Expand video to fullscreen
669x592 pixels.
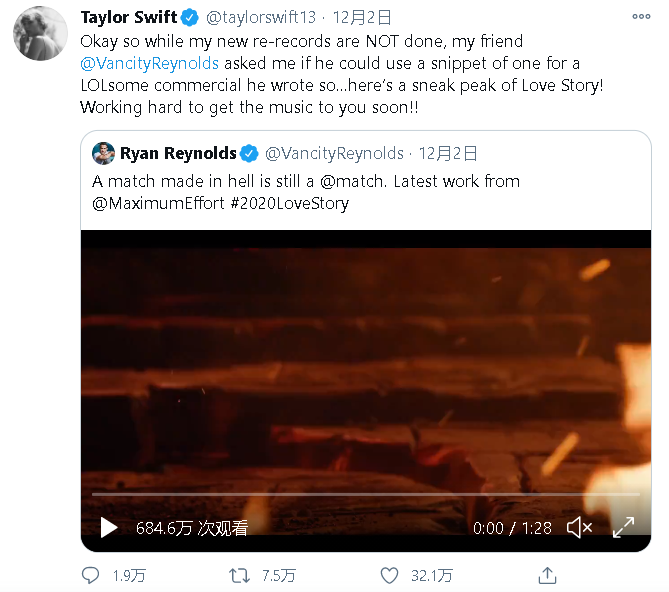pyautogui.click(x=623, y=527)
